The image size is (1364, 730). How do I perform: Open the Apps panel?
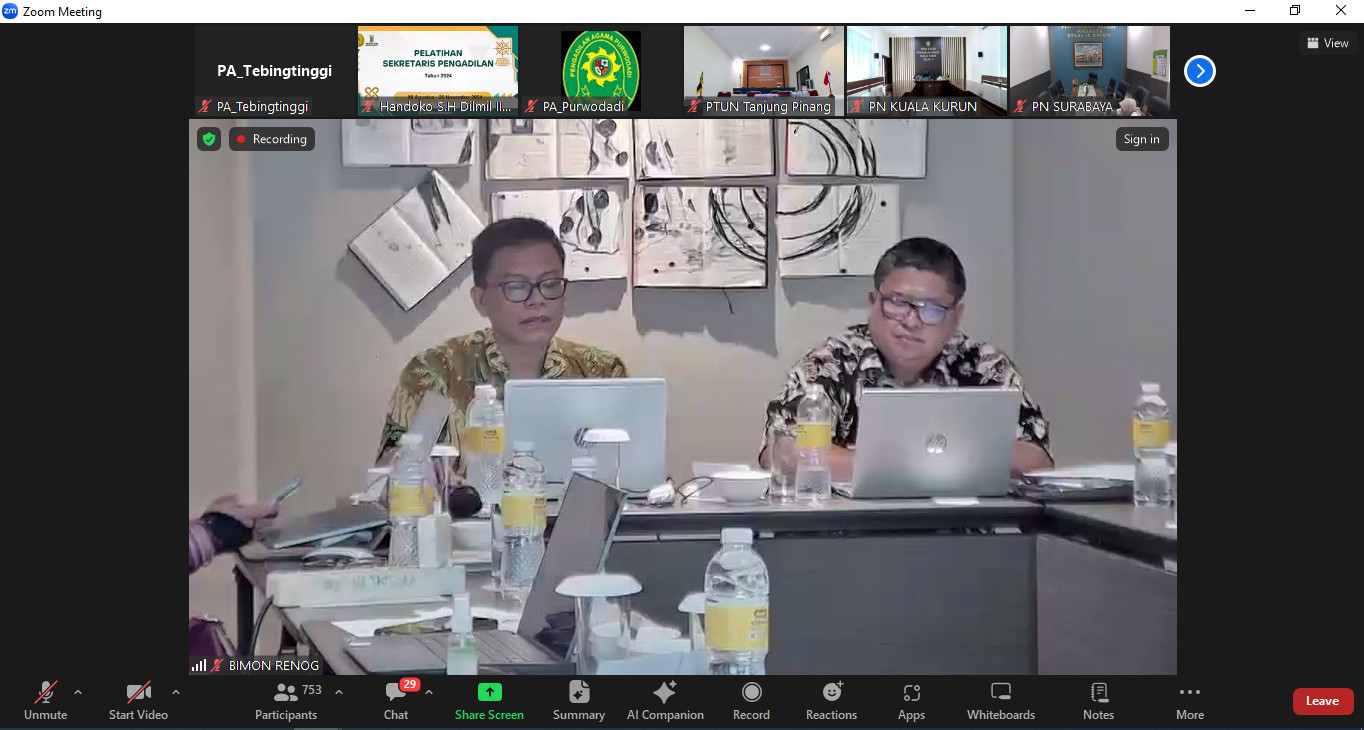pos(911,700)
